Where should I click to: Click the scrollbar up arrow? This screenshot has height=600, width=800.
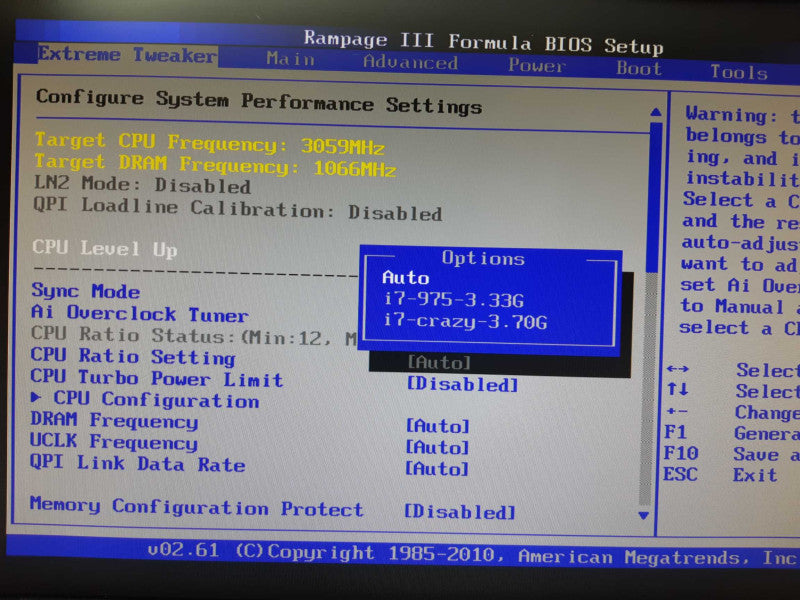click(656, 112)
